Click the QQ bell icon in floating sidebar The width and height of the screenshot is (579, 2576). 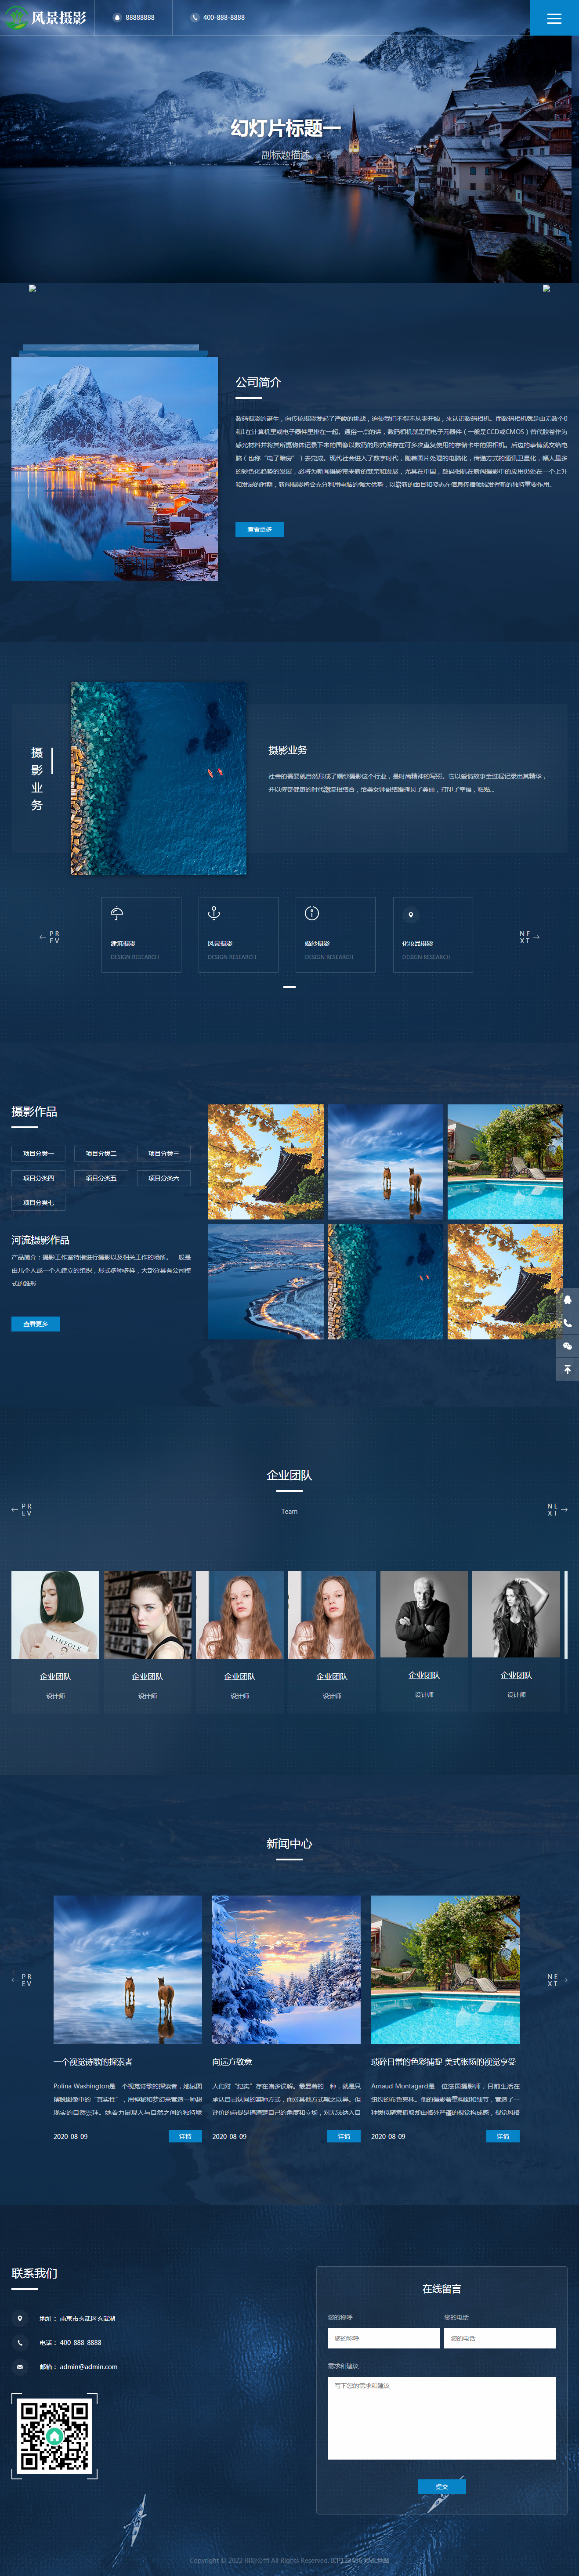click(x=567, y=1299)
